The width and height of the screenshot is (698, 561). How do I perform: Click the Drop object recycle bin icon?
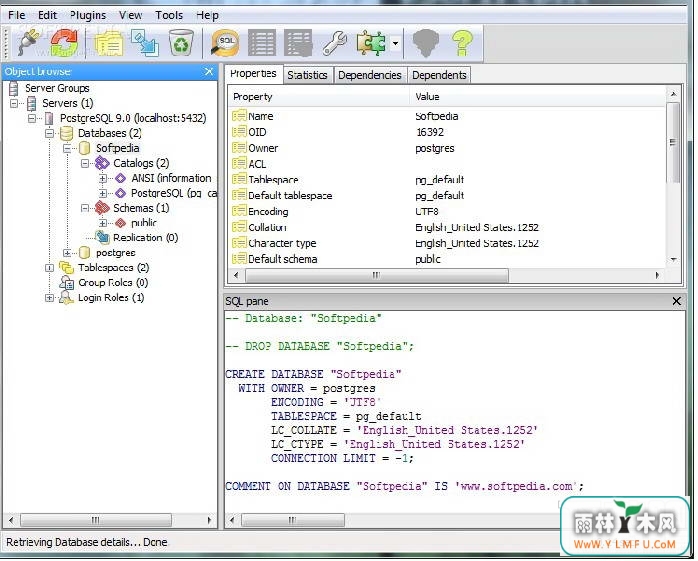(x=181, y=43)
